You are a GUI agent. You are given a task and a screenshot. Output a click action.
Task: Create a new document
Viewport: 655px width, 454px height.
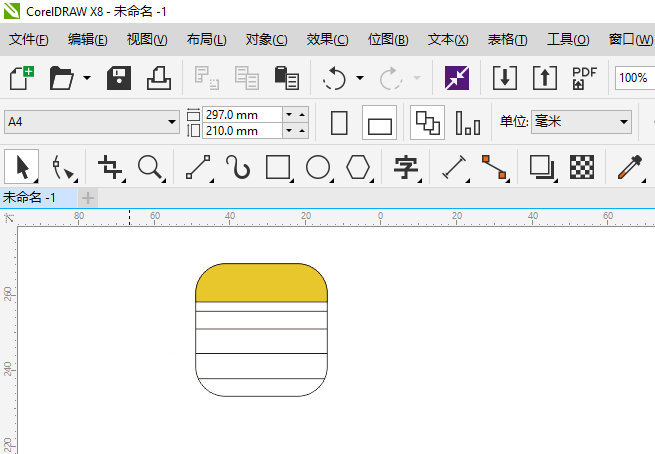pyautogui.click(x=22, y=78)
